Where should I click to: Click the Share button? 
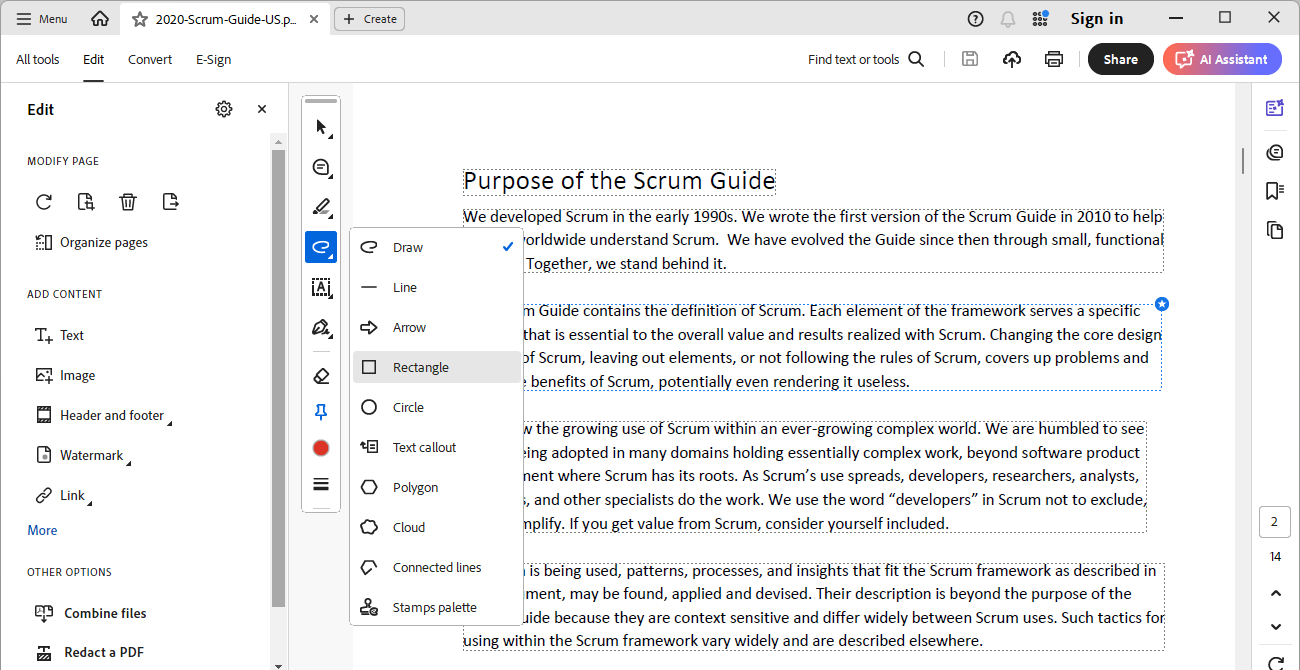tap(1120, 59)
